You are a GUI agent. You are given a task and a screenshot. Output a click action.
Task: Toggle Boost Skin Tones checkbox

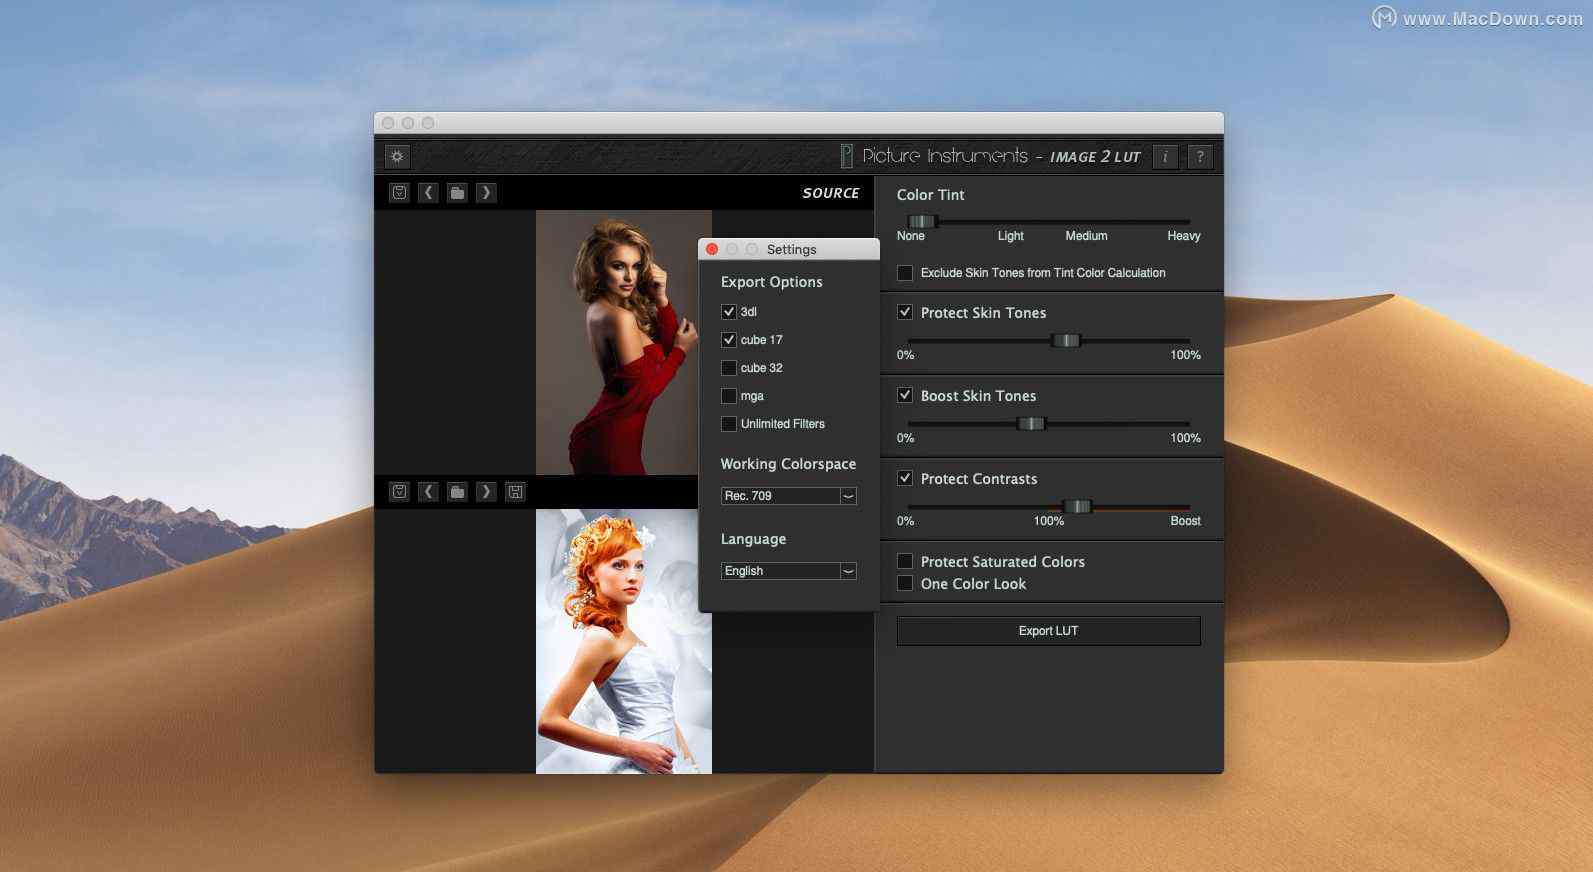tap(905, 395)
